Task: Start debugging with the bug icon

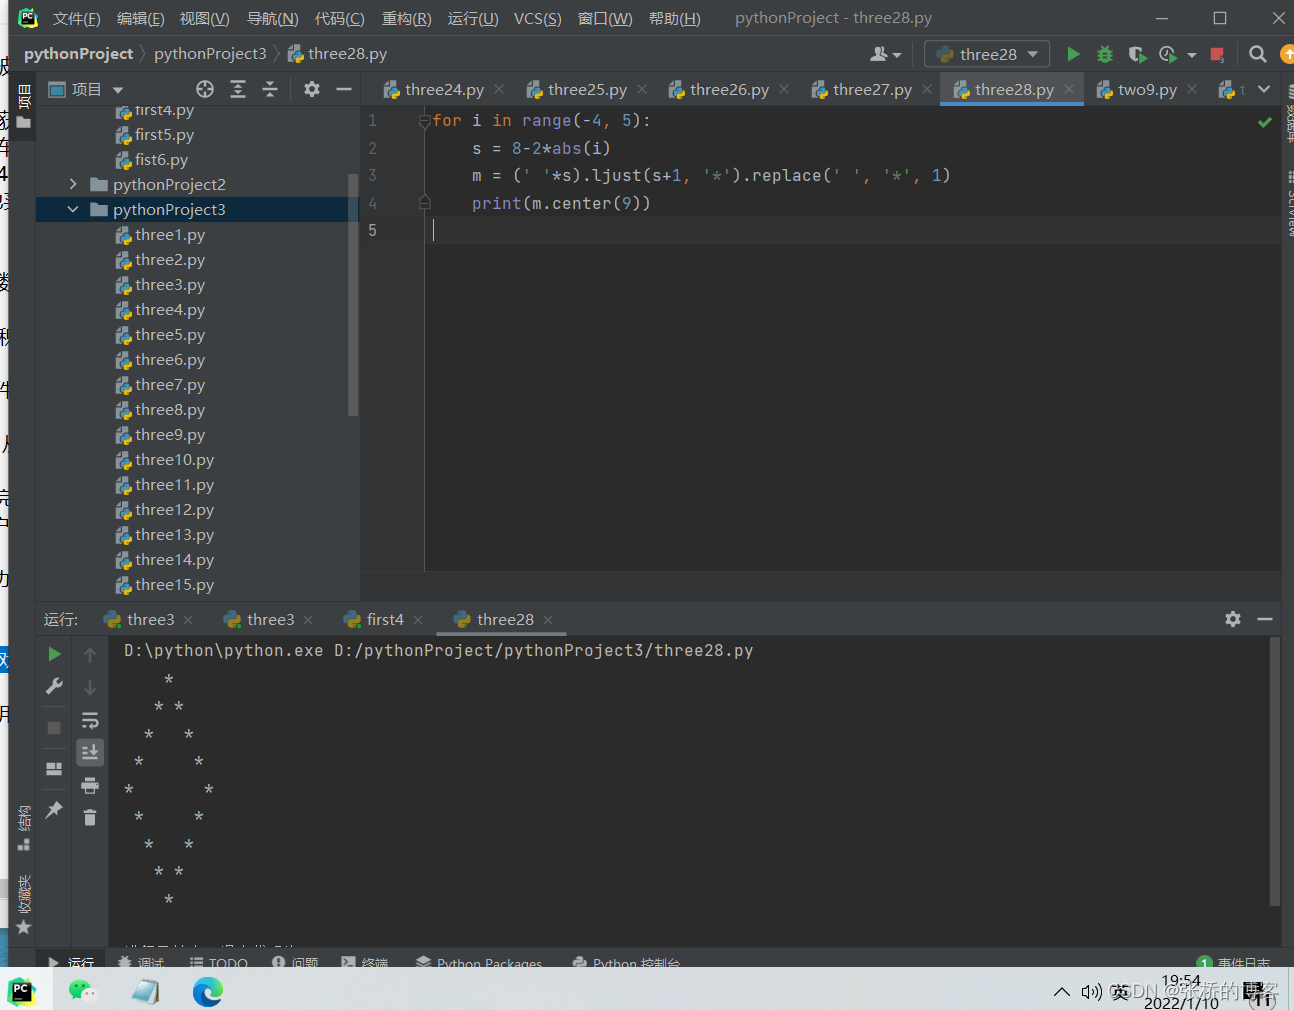Action: 1105,54
